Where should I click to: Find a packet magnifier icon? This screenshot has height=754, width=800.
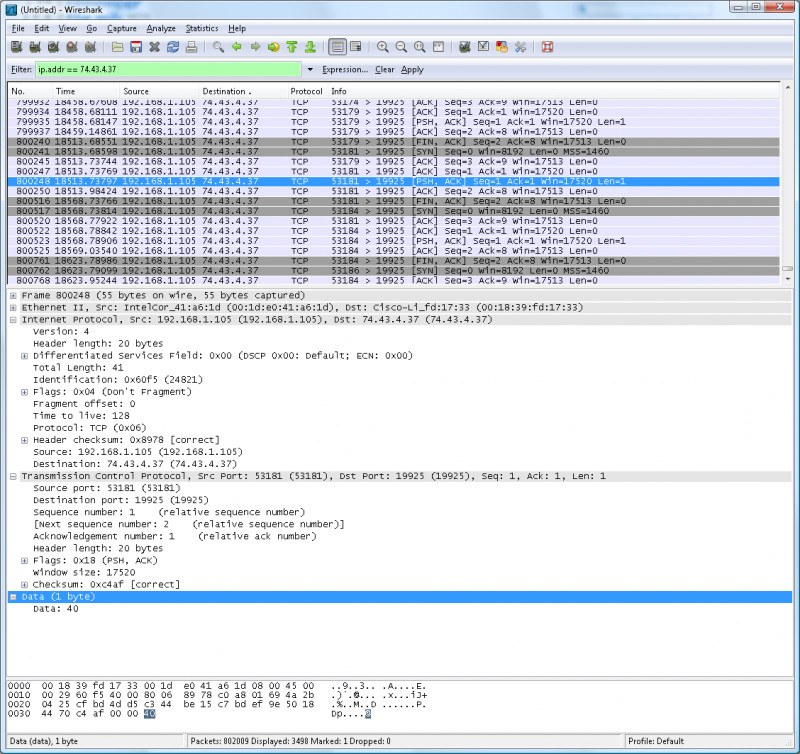pos(218,47)
